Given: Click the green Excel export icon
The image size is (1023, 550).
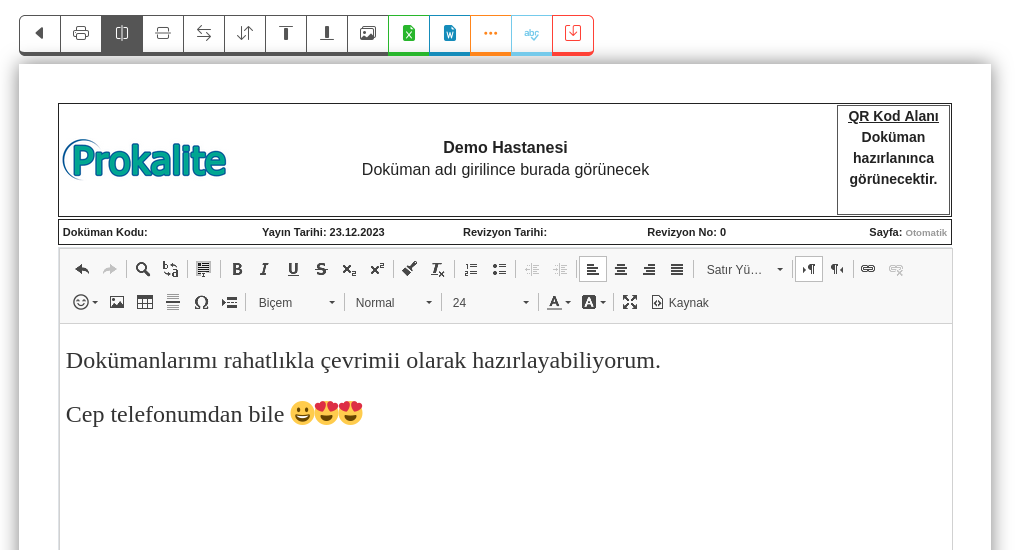Looking at the screenshot, I should (x=409, y=33).
